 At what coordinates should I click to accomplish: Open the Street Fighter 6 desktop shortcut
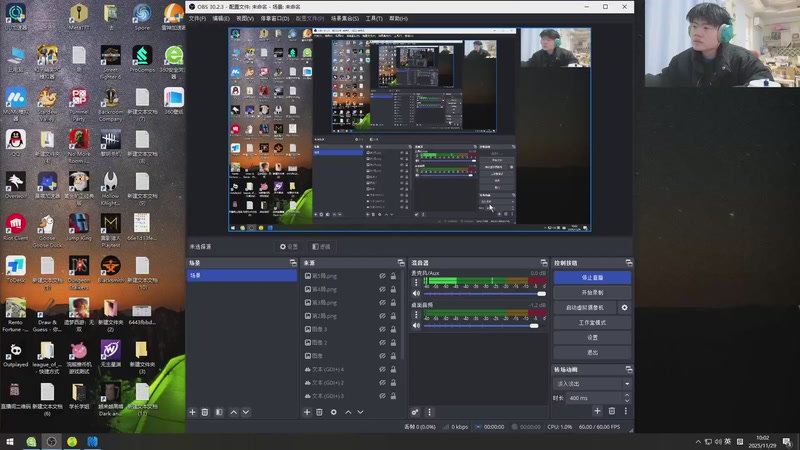(x=111, y=62)
